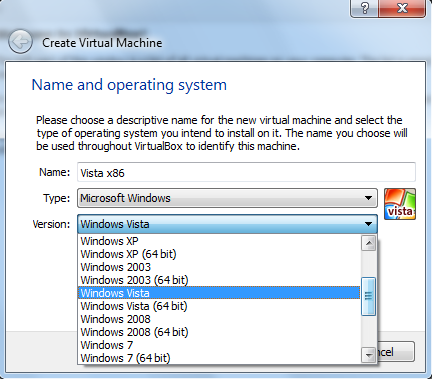Click the Vista OS icon
This screenshot has height=379, width=432.
pos(400,204)
